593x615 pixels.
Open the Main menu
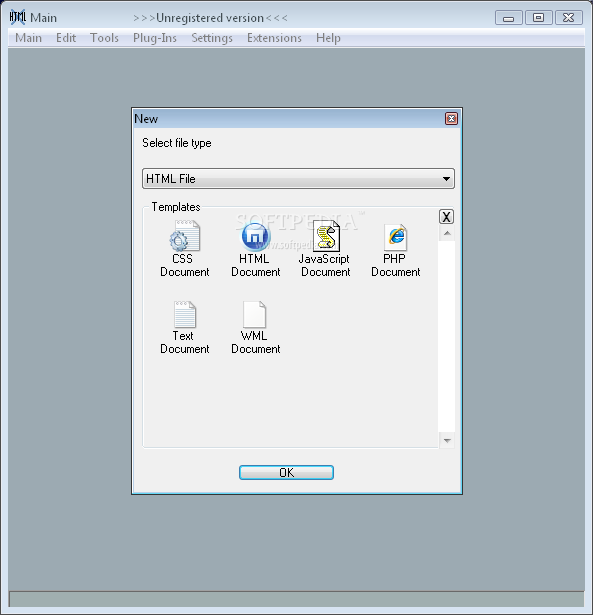tap(28, 38)
